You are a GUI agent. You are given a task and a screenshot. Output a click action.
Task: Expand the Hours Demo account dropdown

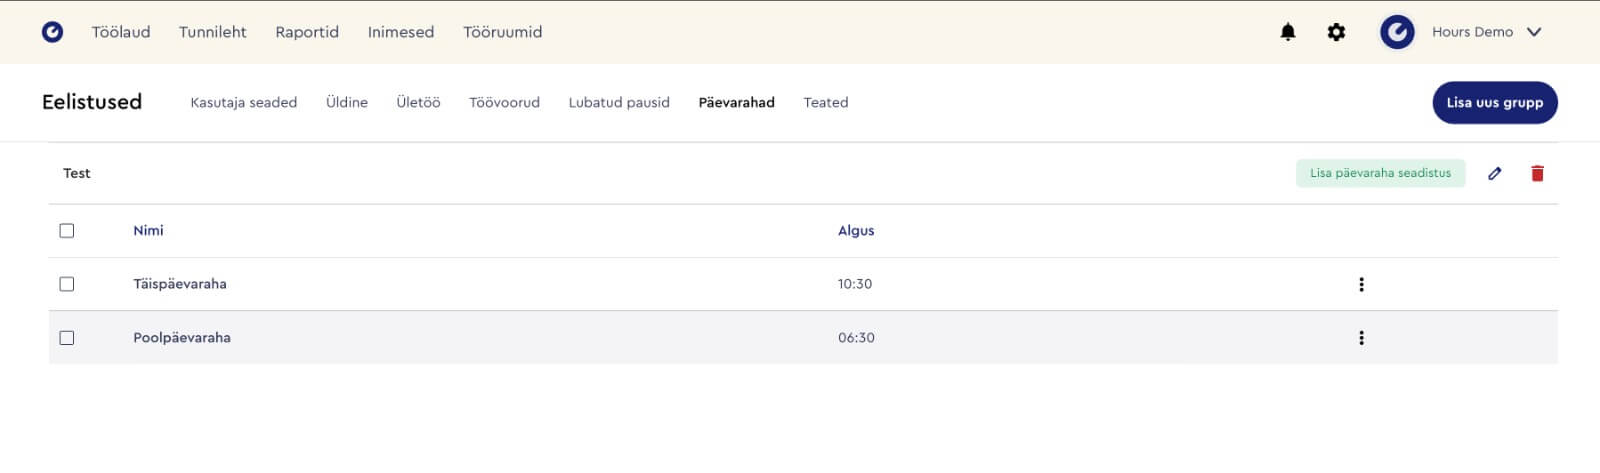[x=1533, y=32]
